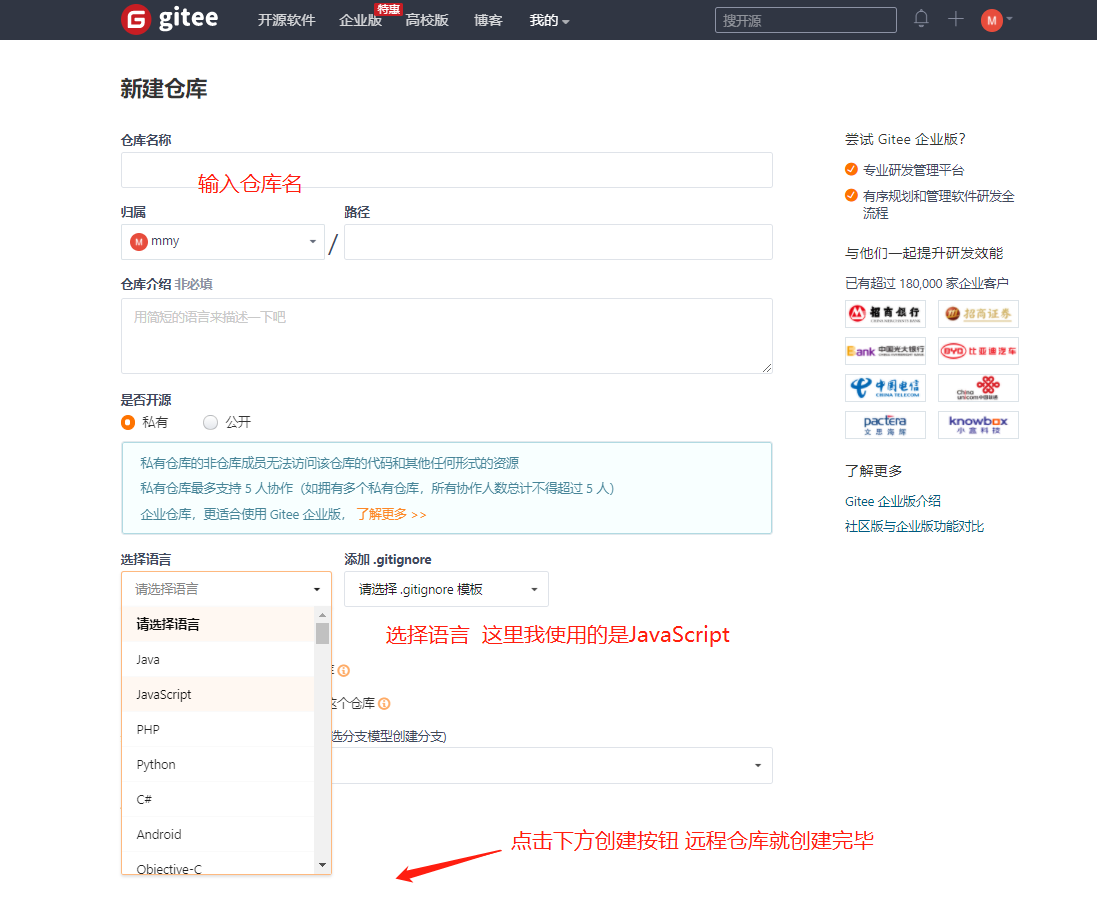Click the 特惠 badge above 企业版
Viewport: 1097px width, 902px height.
[x=388, y=8]
